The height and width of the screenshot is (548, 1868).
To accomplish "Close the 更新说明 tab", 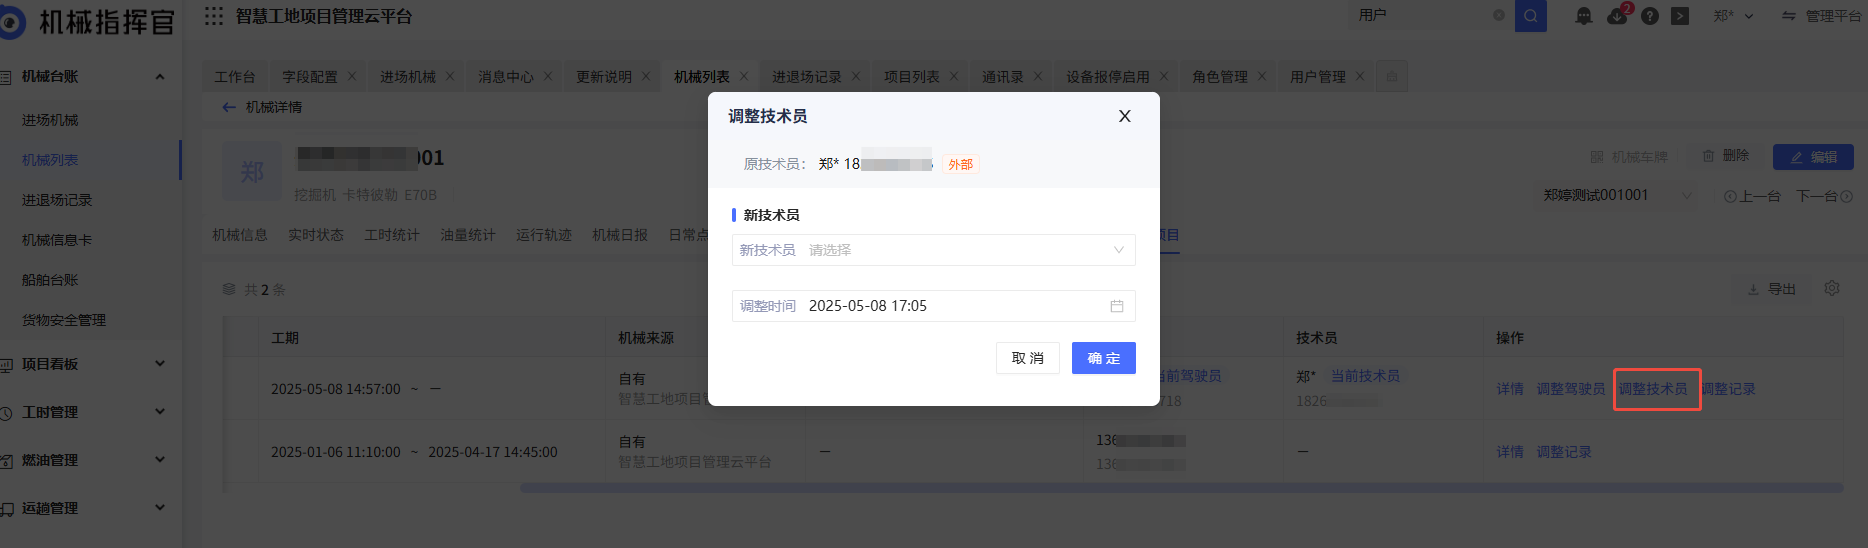I will (x=646, y=76).
